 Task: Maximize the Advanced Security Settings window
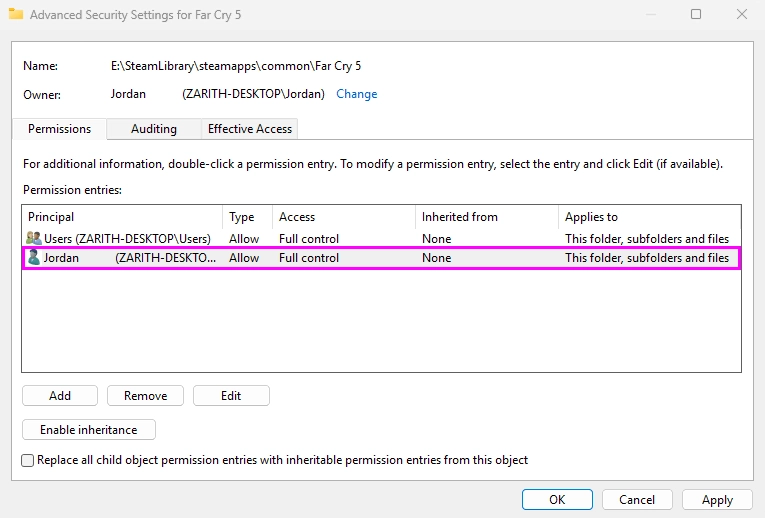point(696,14)
